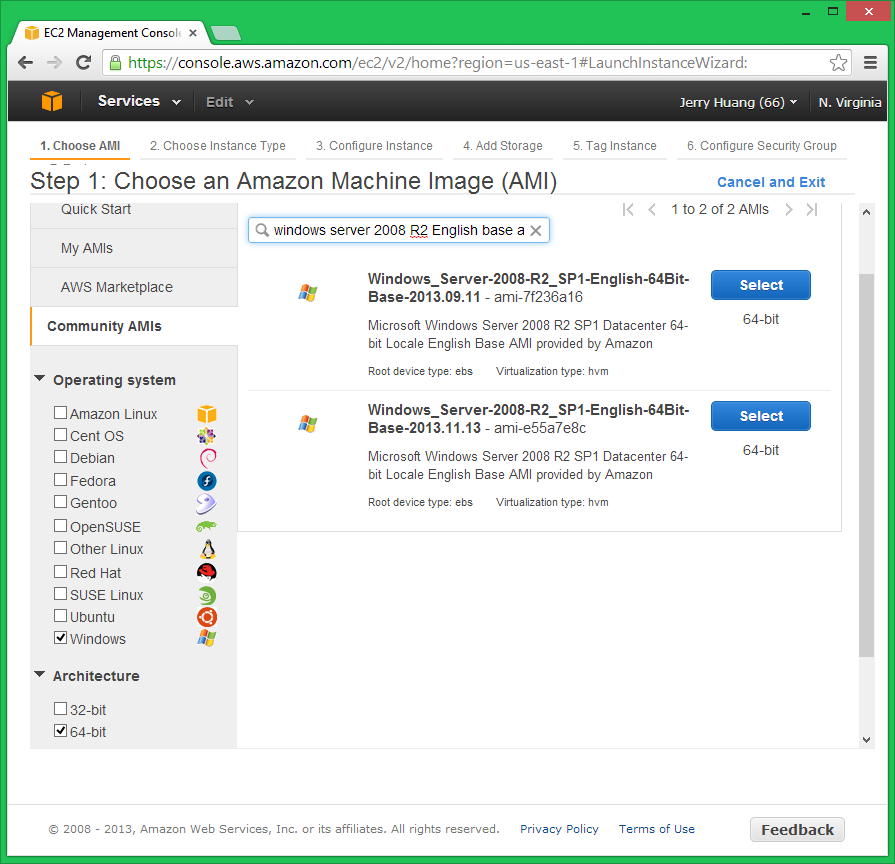Click Windows logo of the 2013.09.11 AMI
Image resolution: width=895 pixels, height=864 pixels.
click(x=308, y=293)
